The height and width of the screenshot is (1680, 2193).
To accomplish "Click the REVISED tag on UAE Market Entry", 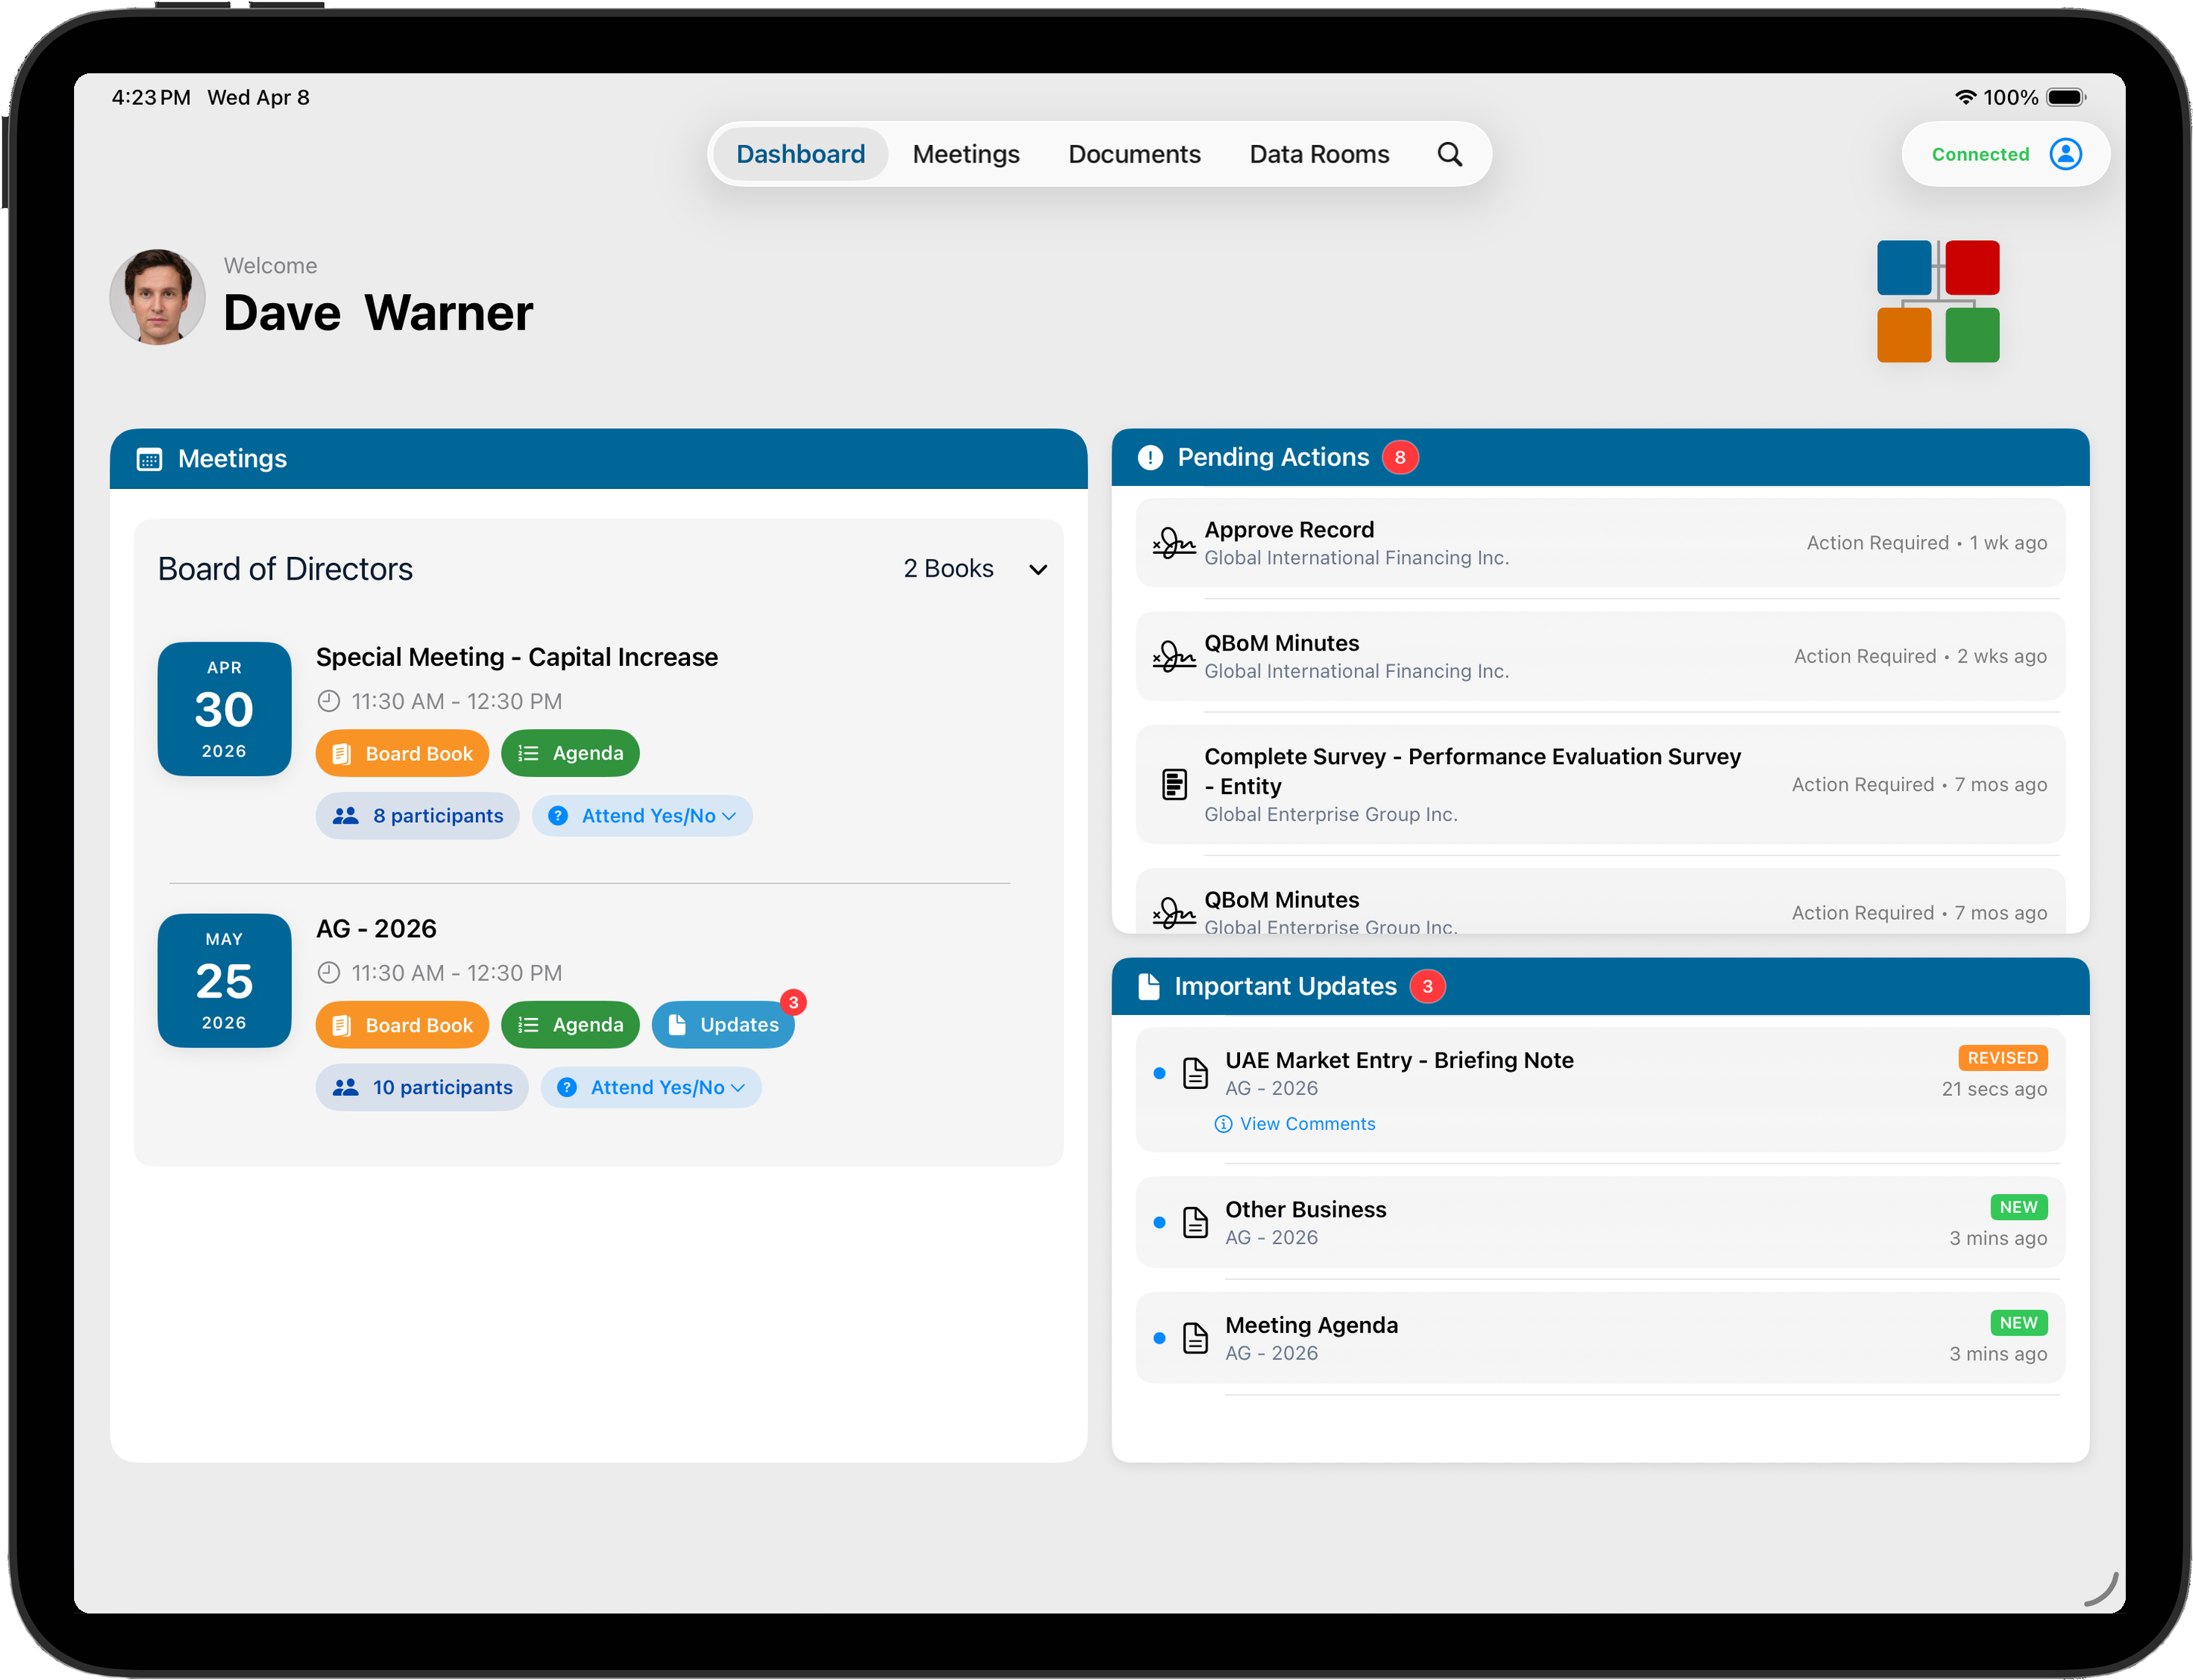I will pyautogui.click(x=2002, y=1058).
